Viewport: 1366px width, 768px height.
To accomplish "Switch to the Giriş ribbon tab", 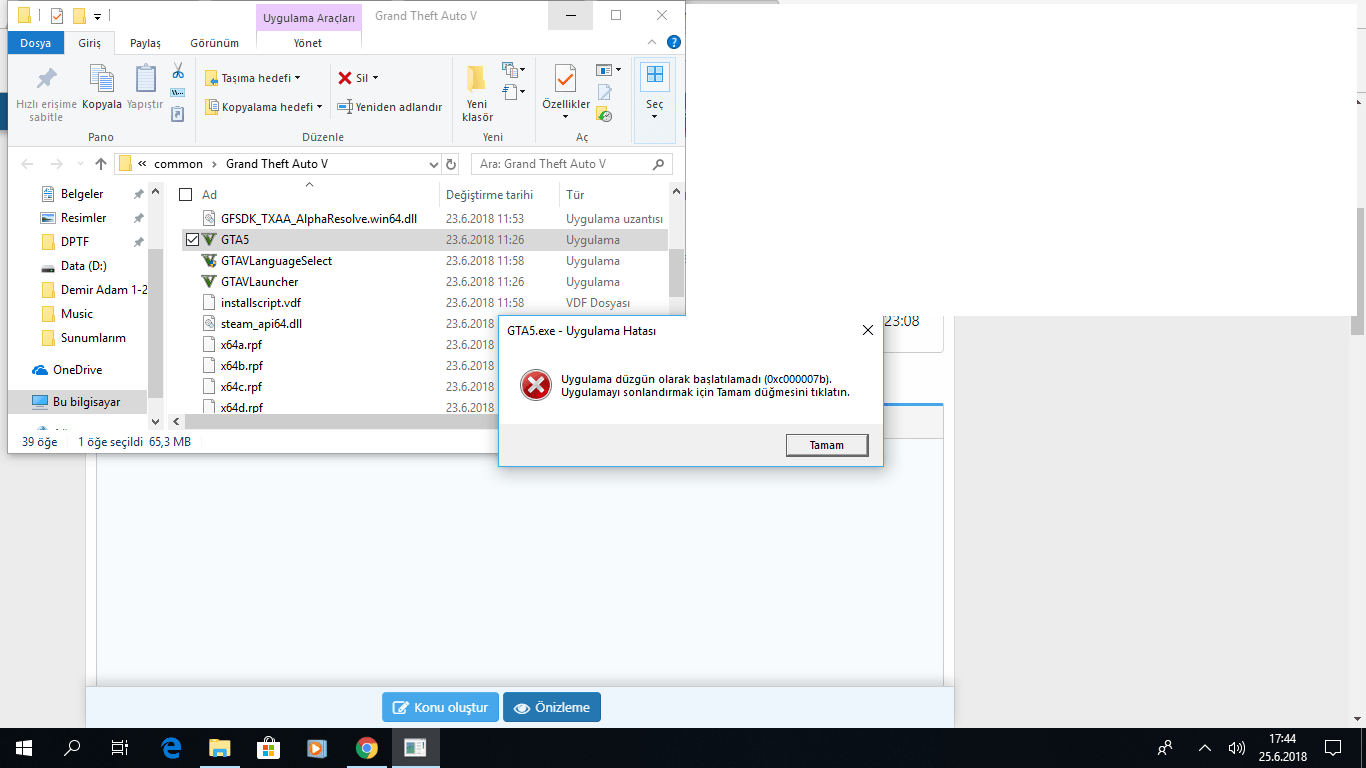I will click(x=90, y=43).
